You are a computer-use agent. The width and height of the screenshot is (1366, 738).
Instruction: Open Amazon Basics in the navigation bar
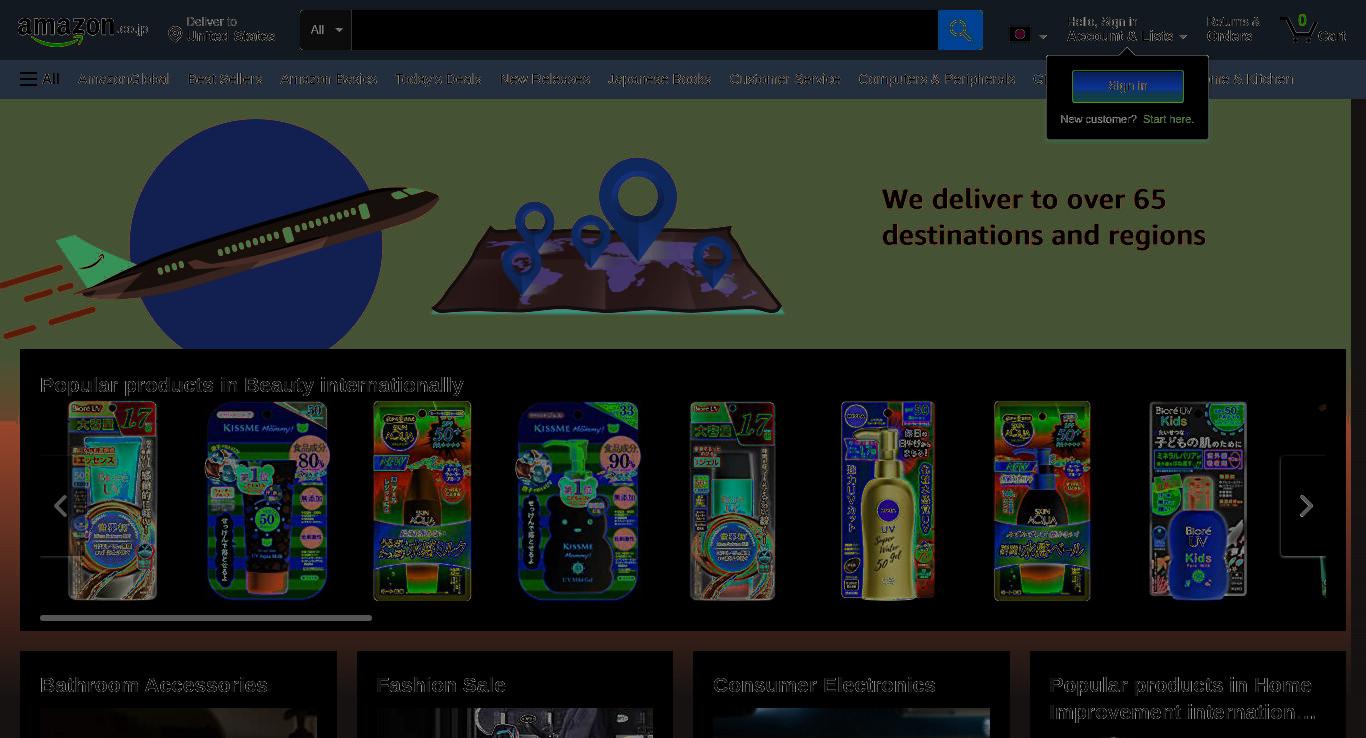click(329, 79)
